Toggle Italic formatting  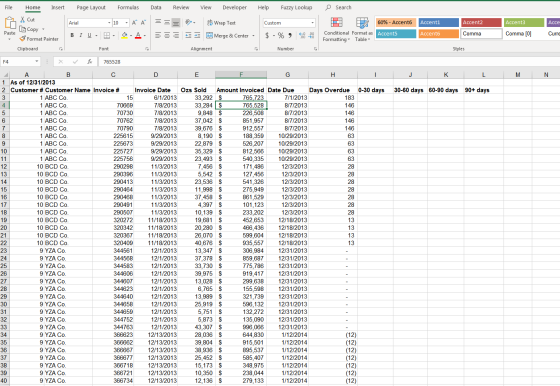pos(81,35)
